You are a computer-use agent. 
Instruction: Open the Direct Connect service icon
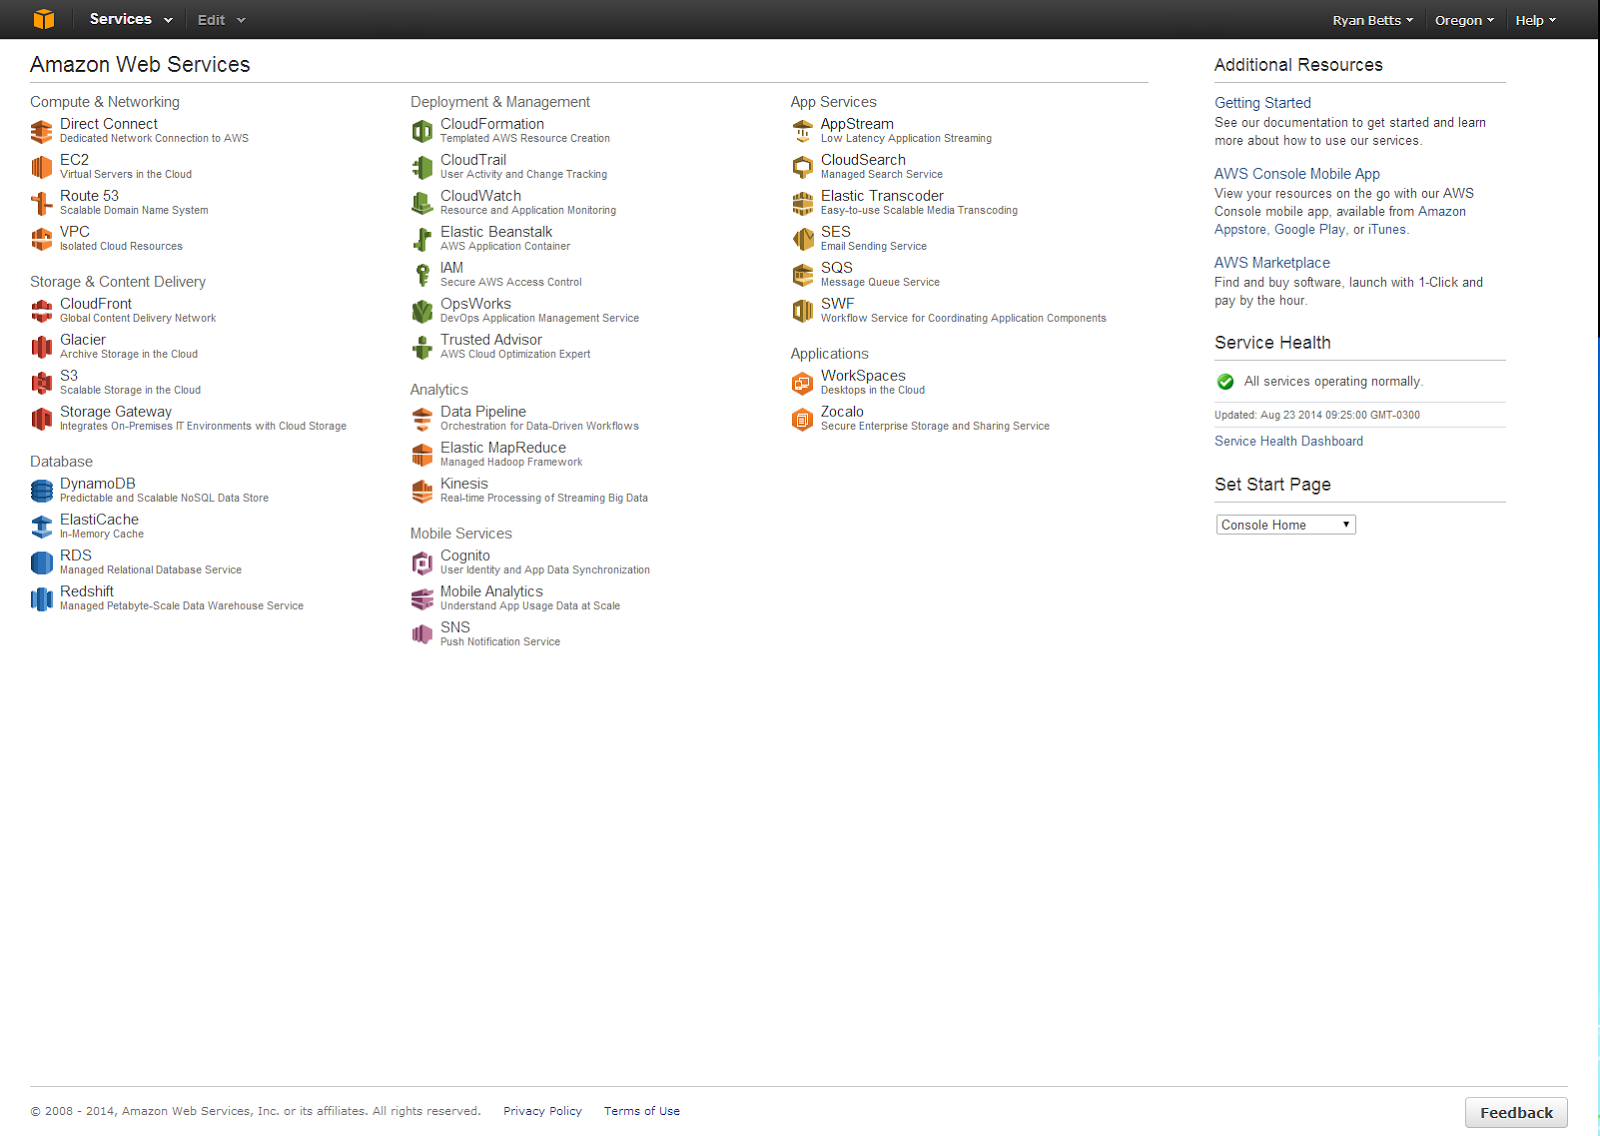coord(42,131)
